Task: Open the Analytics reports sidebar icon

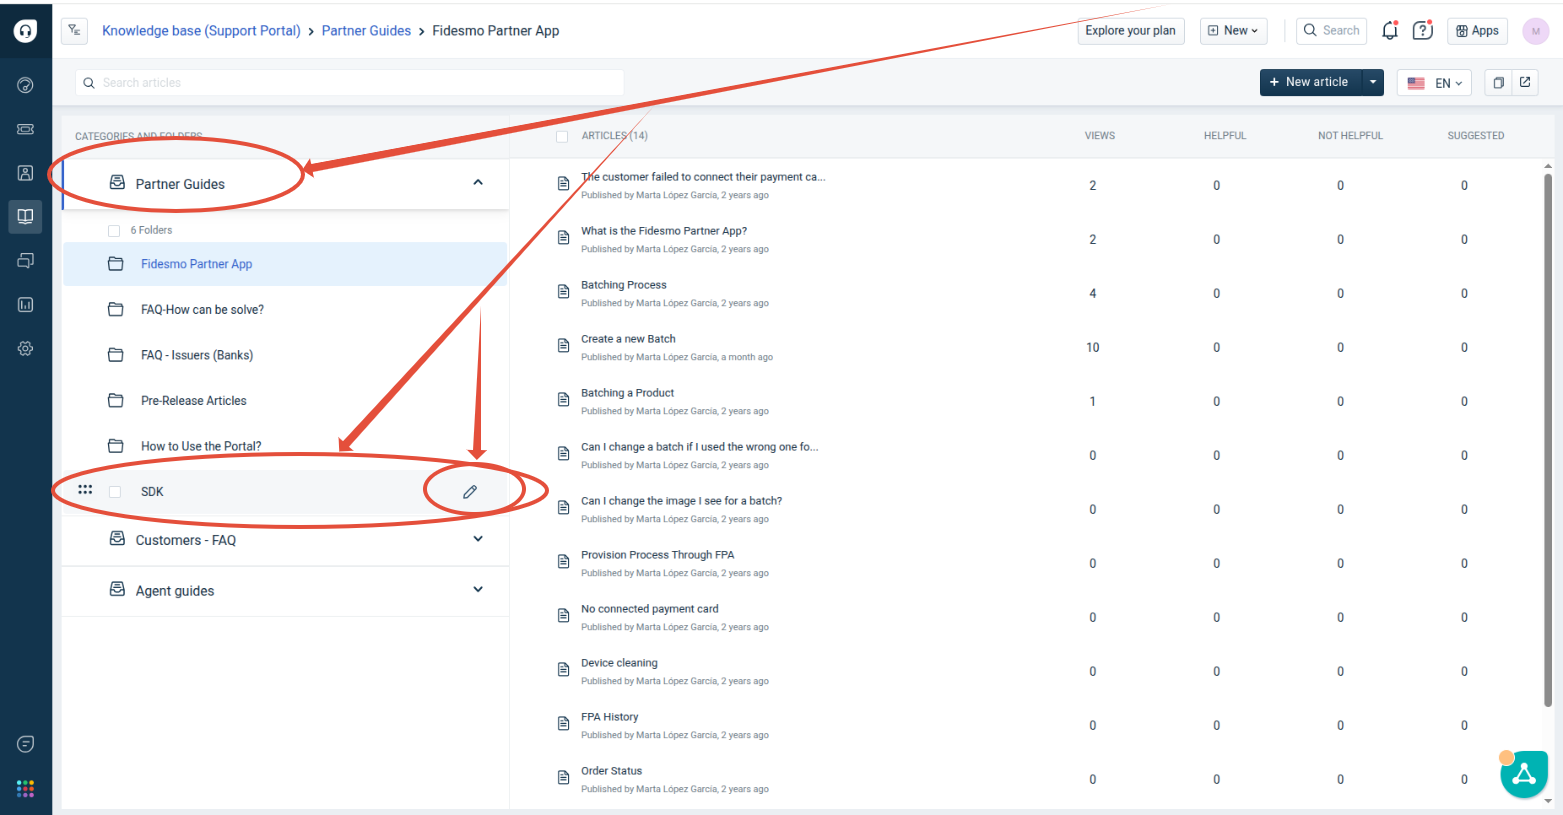Action: (26, 305)
